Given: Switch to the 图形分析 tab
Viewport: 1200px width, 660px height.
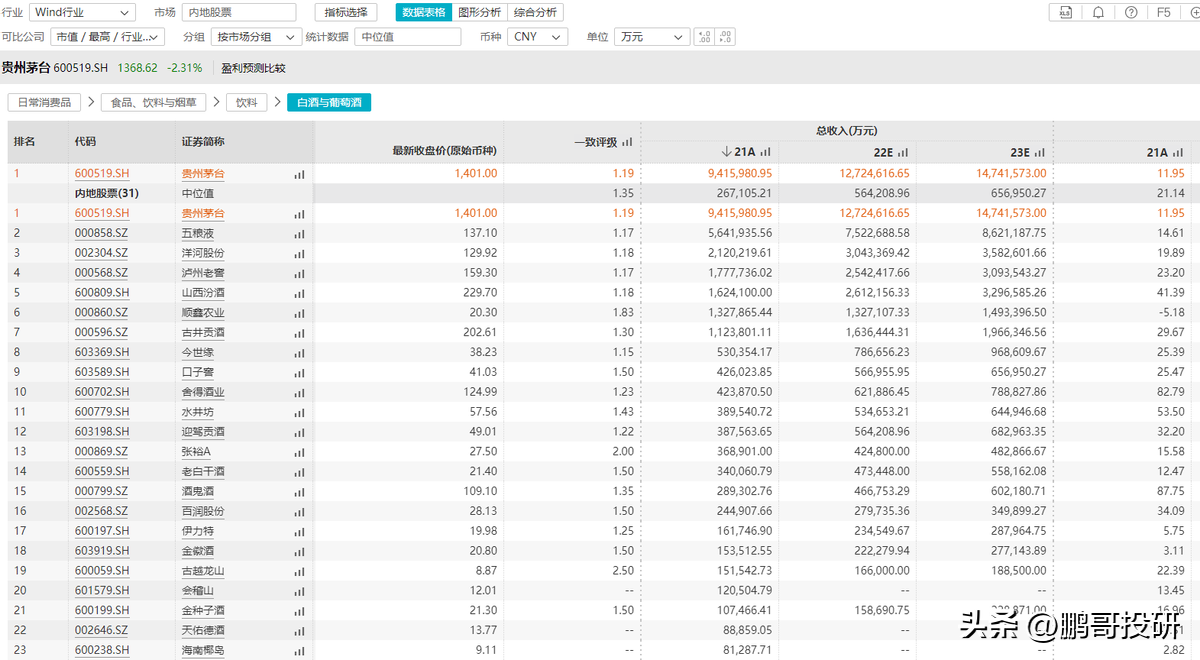Looking at the screenshot, I should pos(479,12).
